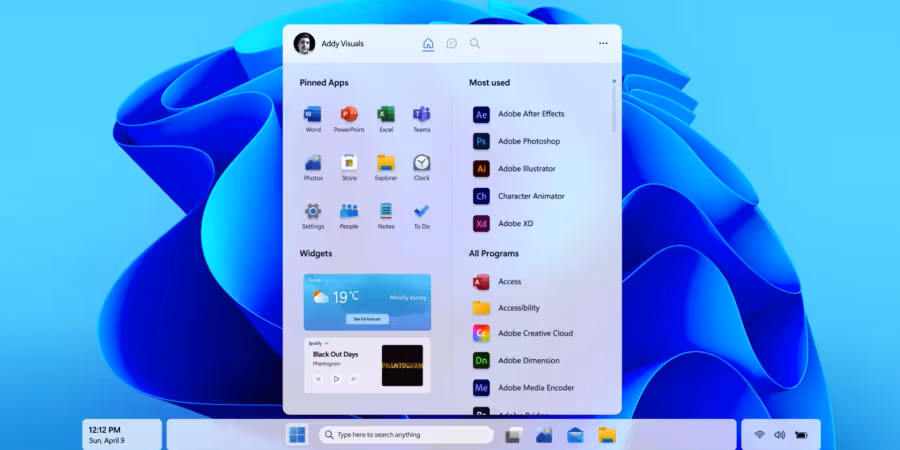Click the Phantogram artist name
The width and height of the screenshot is (900, 450).
[327, 364]
